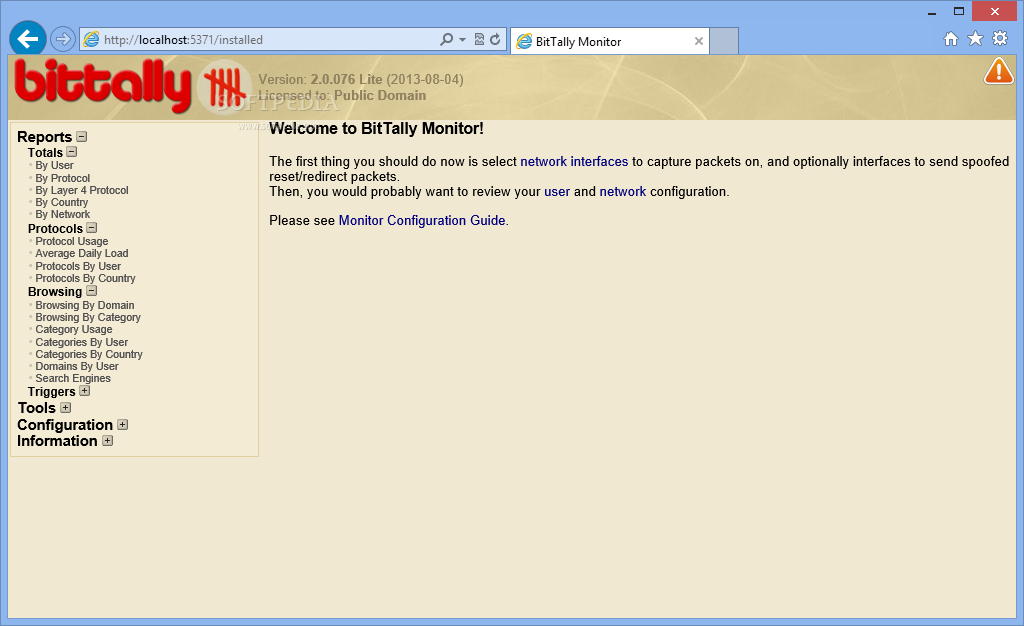Viewport: 1024px width, 626px height.
Task: Open the browser Tools gear icon
Action: pos(1000,39)
